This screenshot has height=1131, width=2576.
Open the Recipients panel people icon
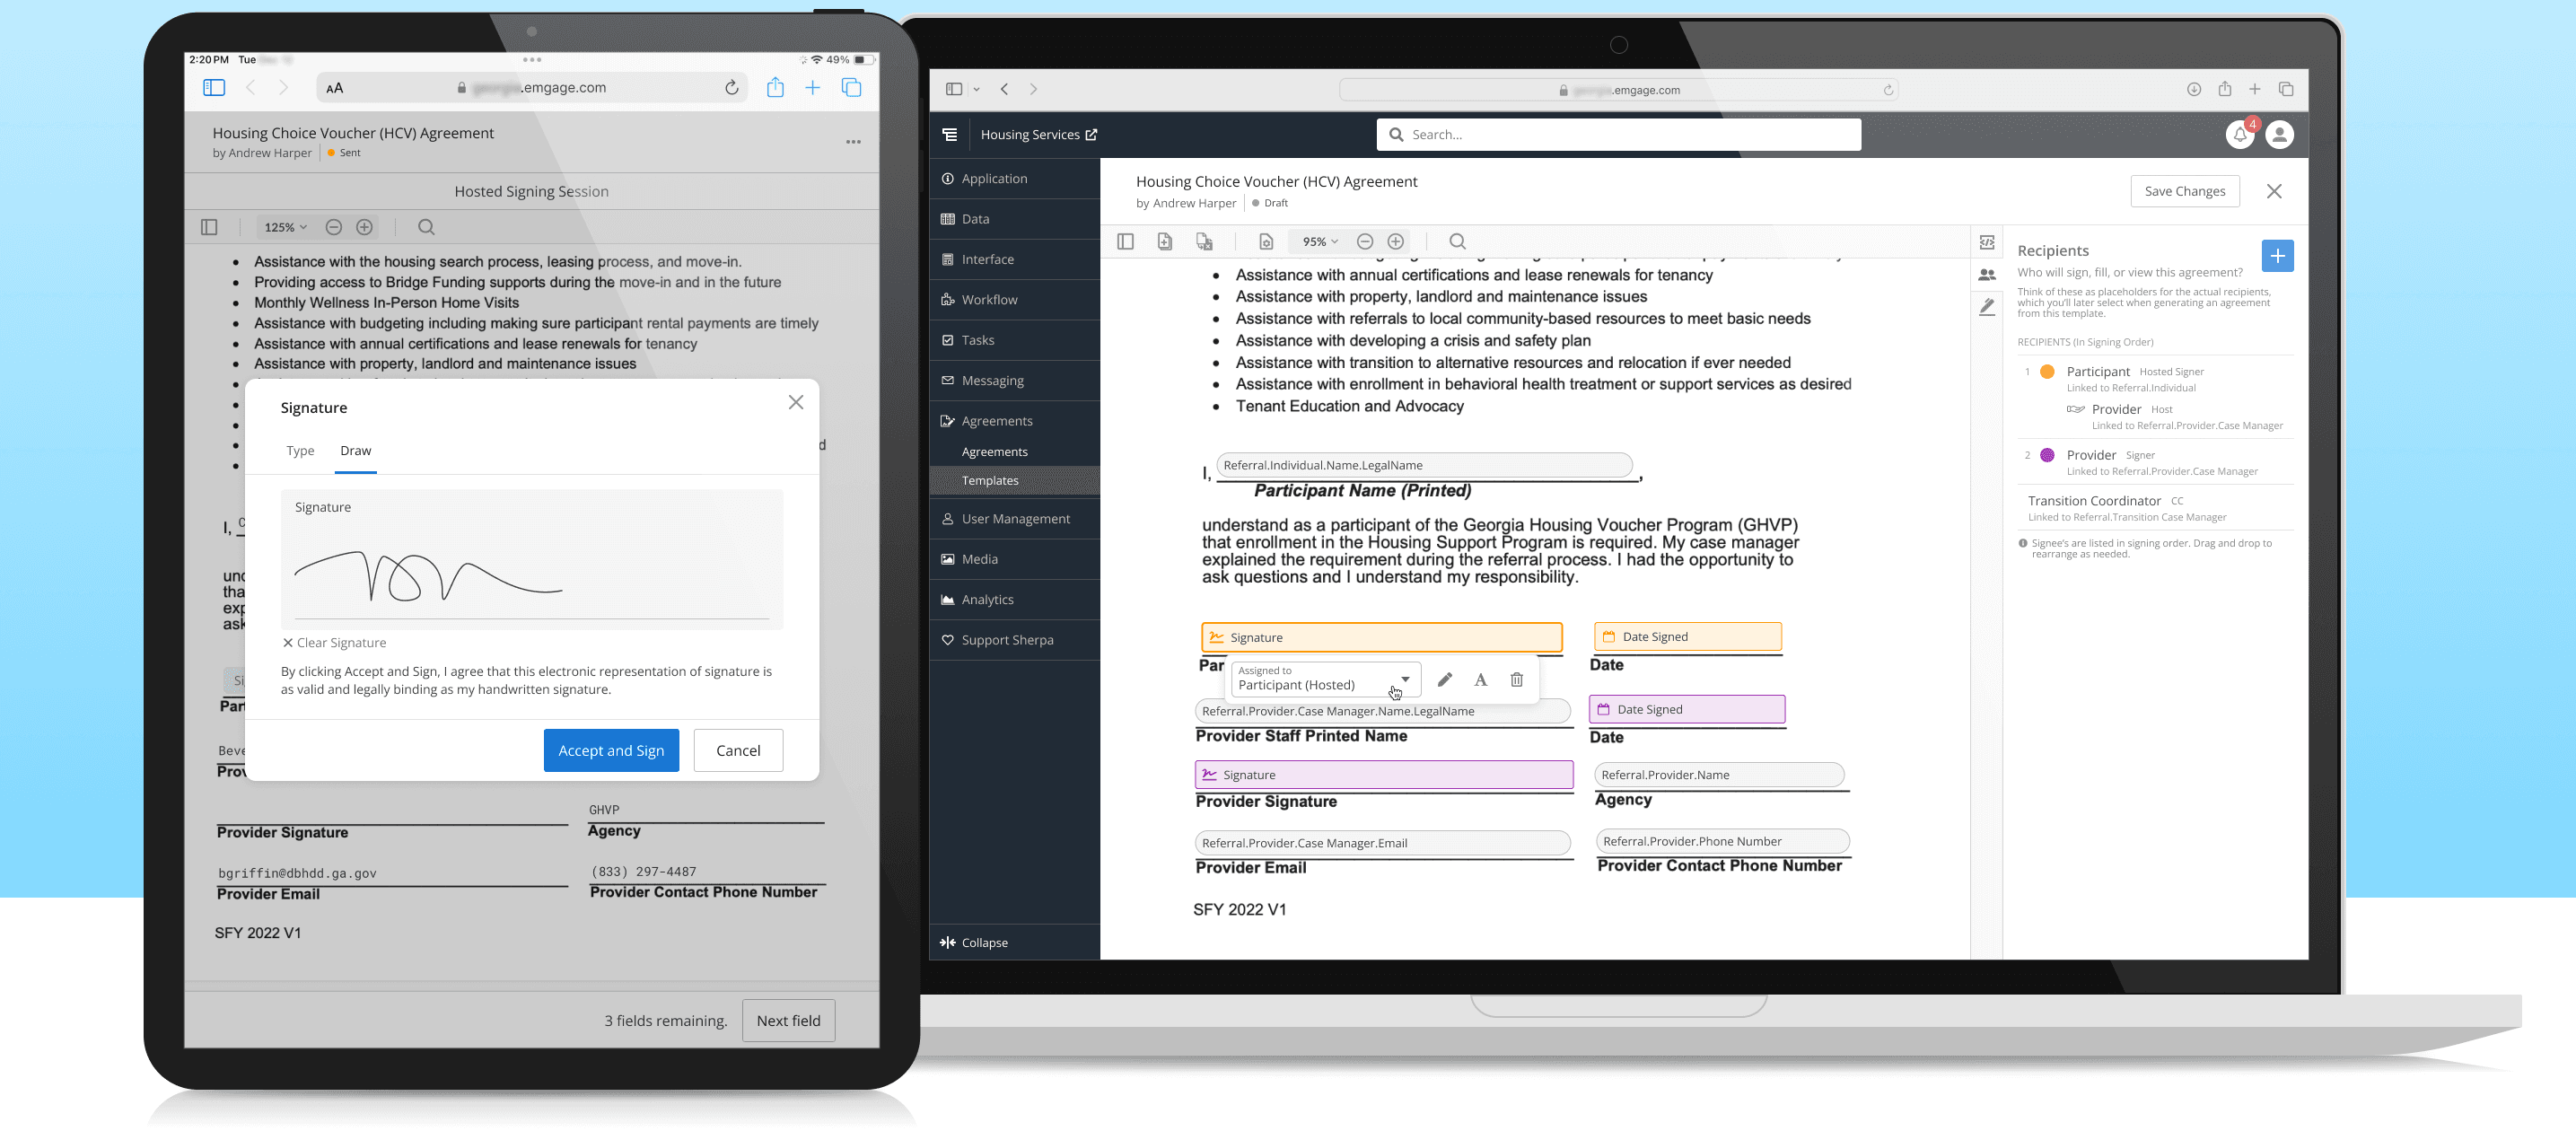(1987, 274)
